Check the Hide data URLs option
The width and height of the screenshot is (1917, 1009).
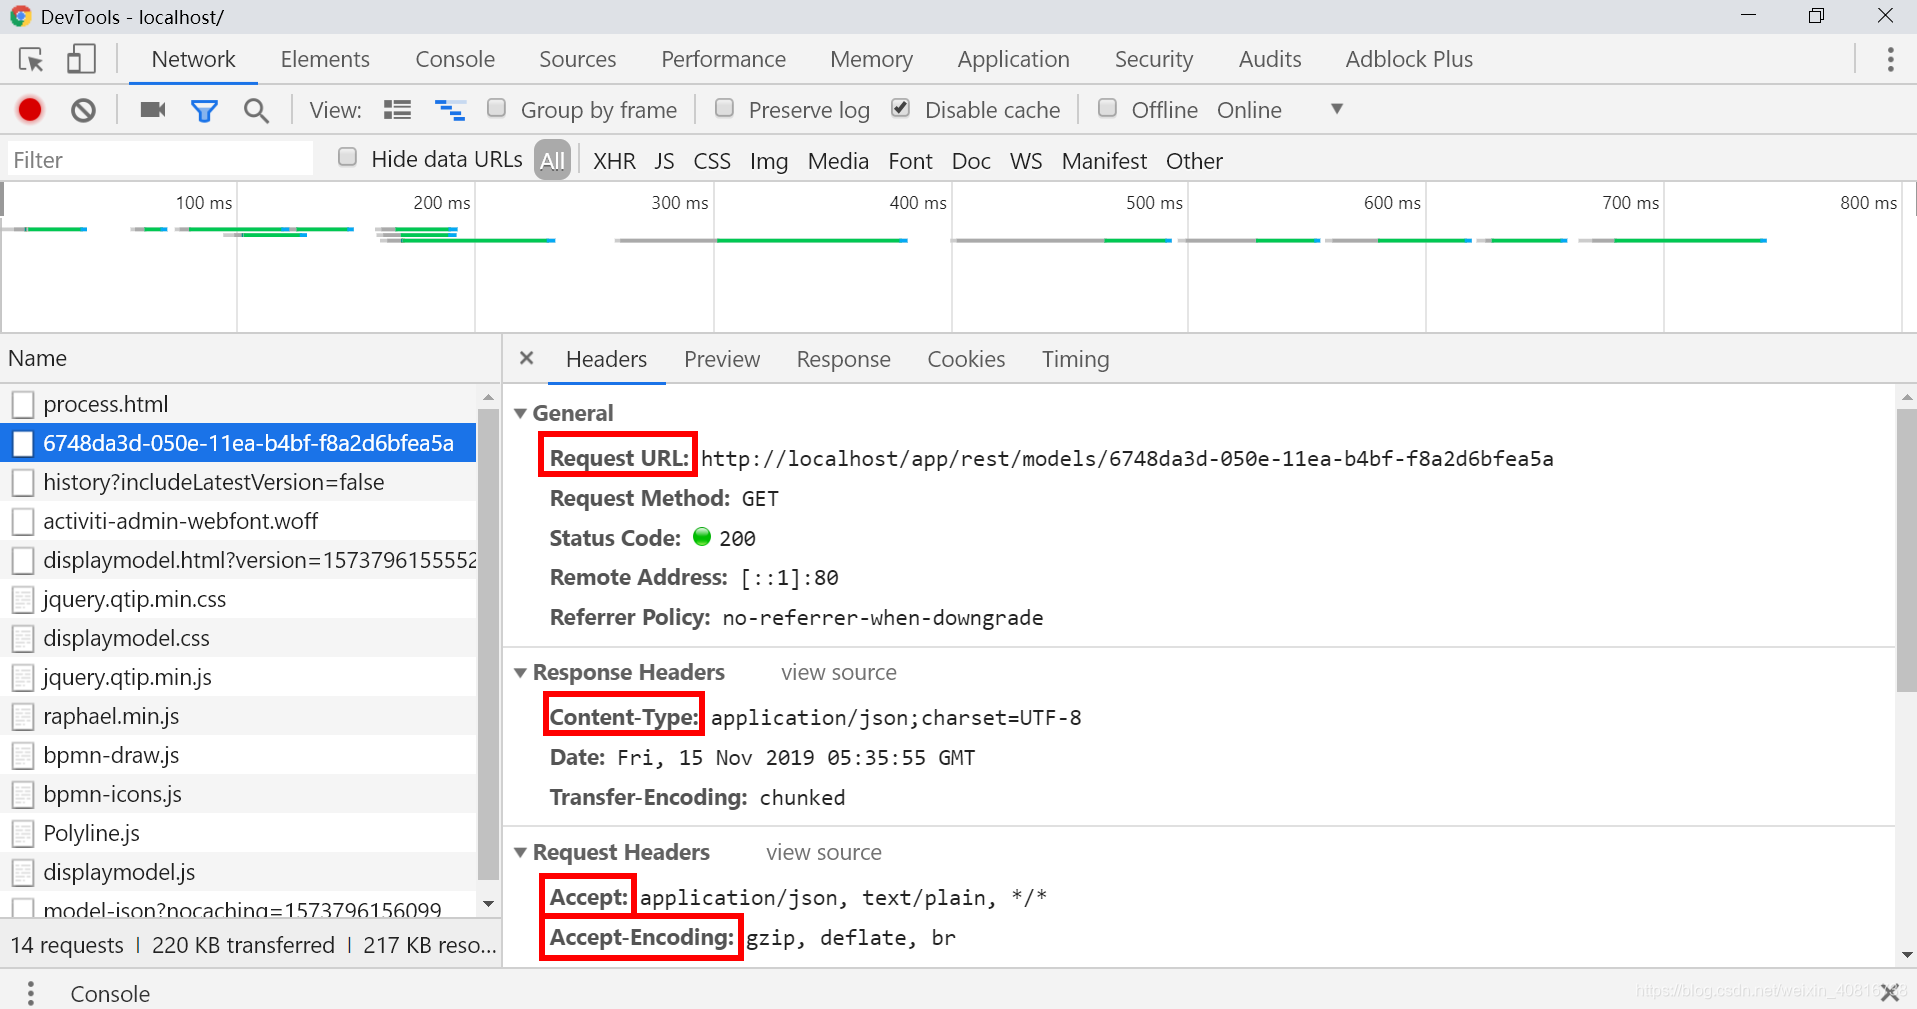pyautogui.click(x=347, y=157)
